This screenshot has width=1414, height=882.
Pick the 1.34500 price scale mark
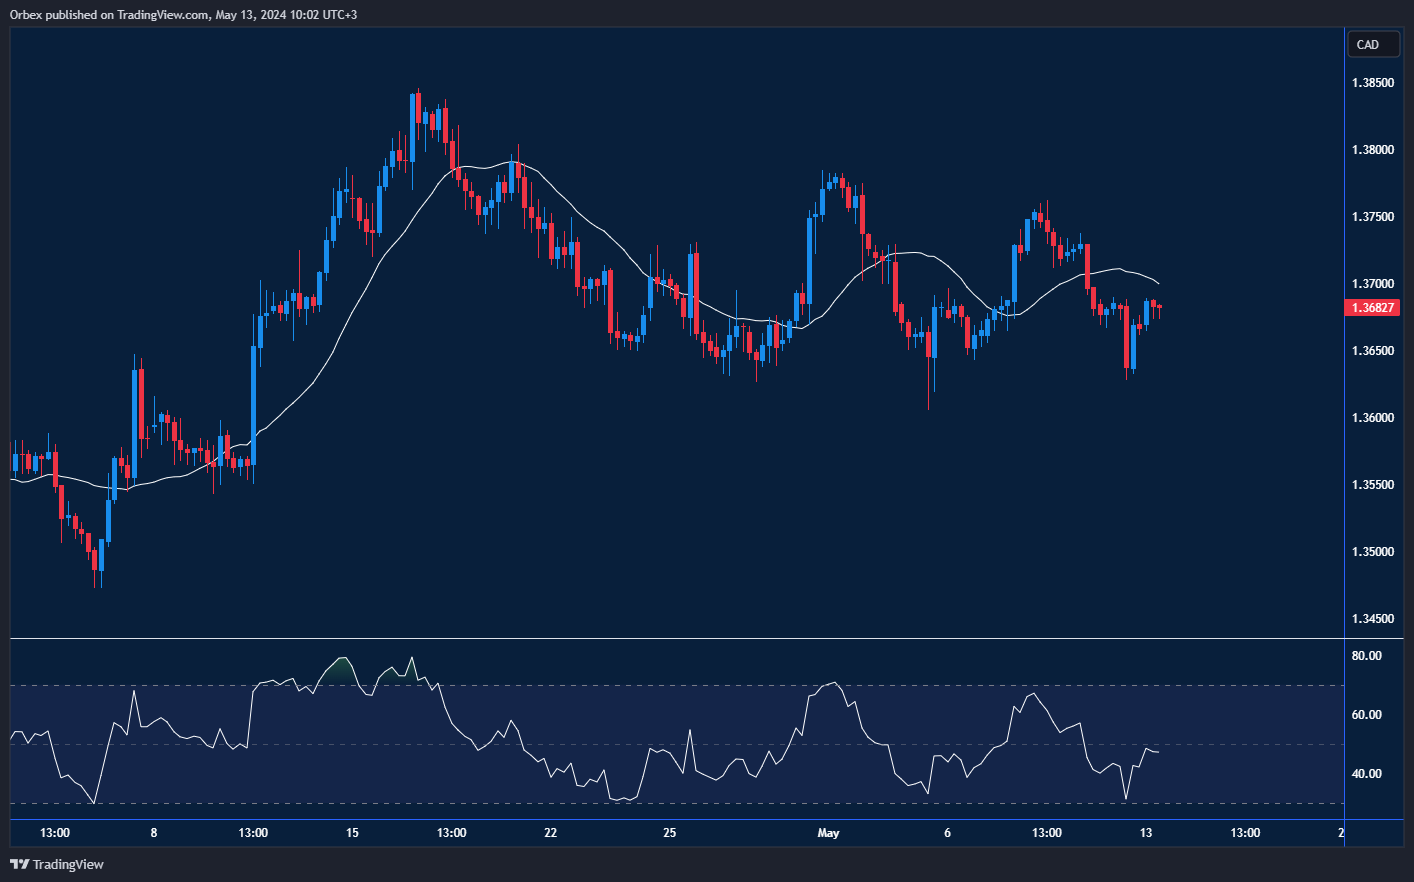pos(1372,619)
